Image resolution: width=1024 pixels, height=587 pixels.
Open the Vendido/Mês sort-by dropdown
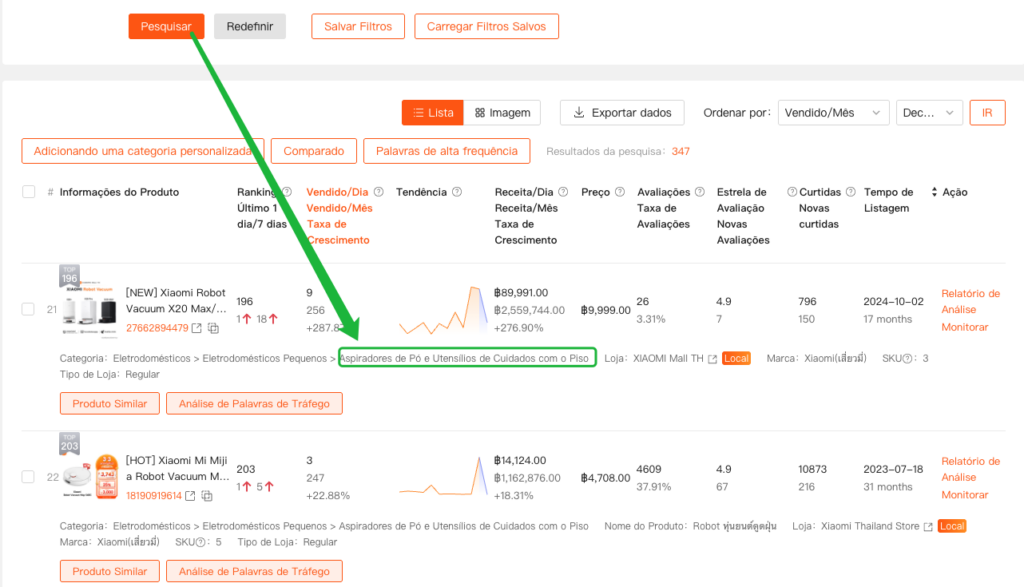[833, 113]
